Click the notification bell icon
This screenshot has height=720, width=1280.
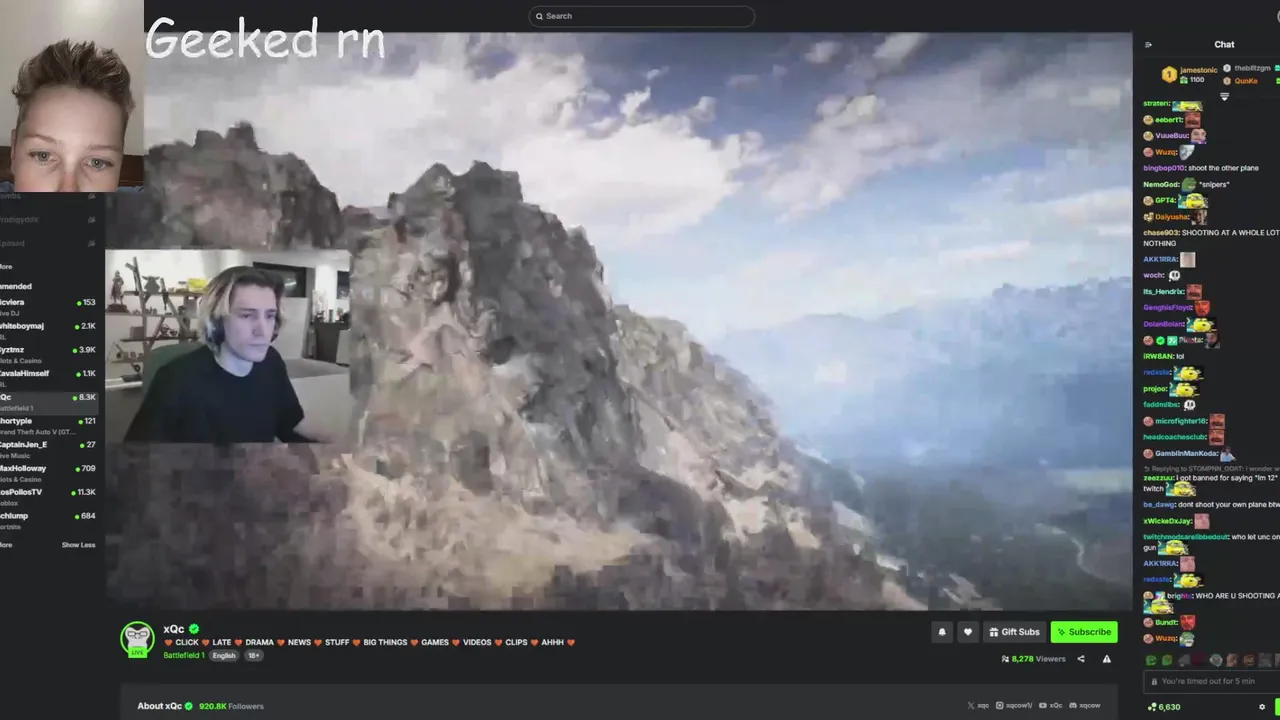[941, 632]
